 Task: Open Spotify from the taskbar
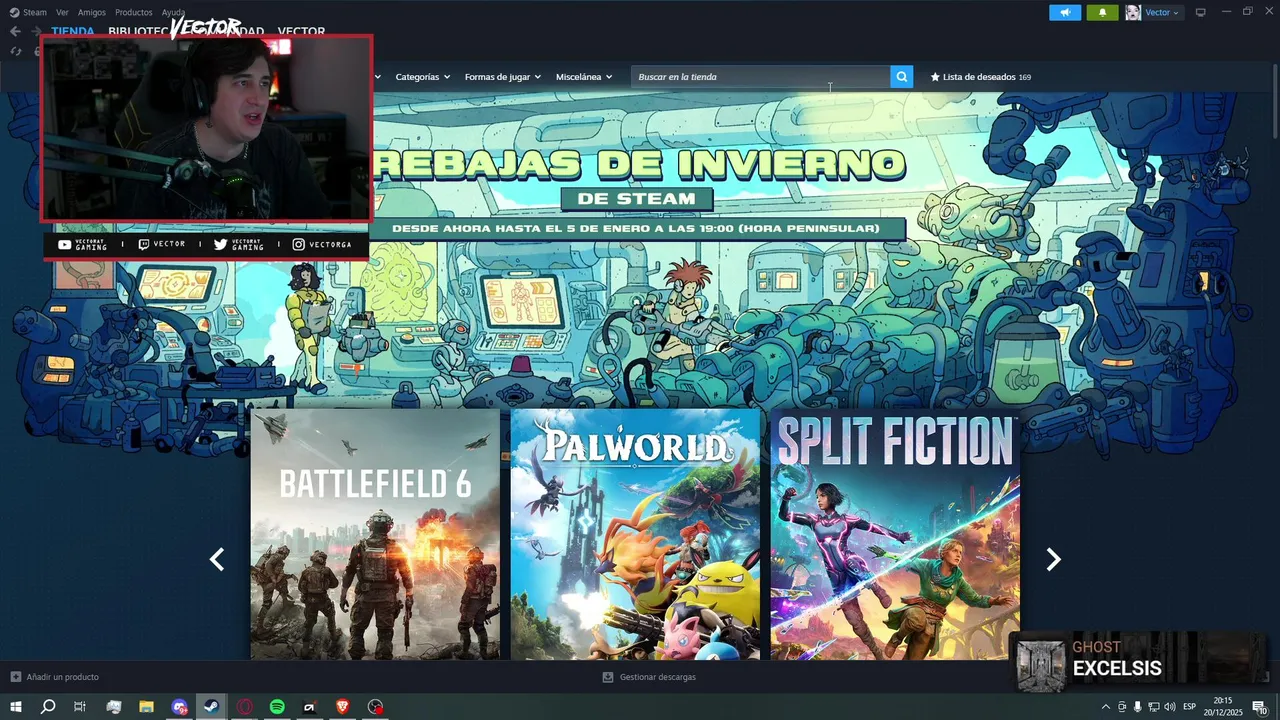point(277,707)
